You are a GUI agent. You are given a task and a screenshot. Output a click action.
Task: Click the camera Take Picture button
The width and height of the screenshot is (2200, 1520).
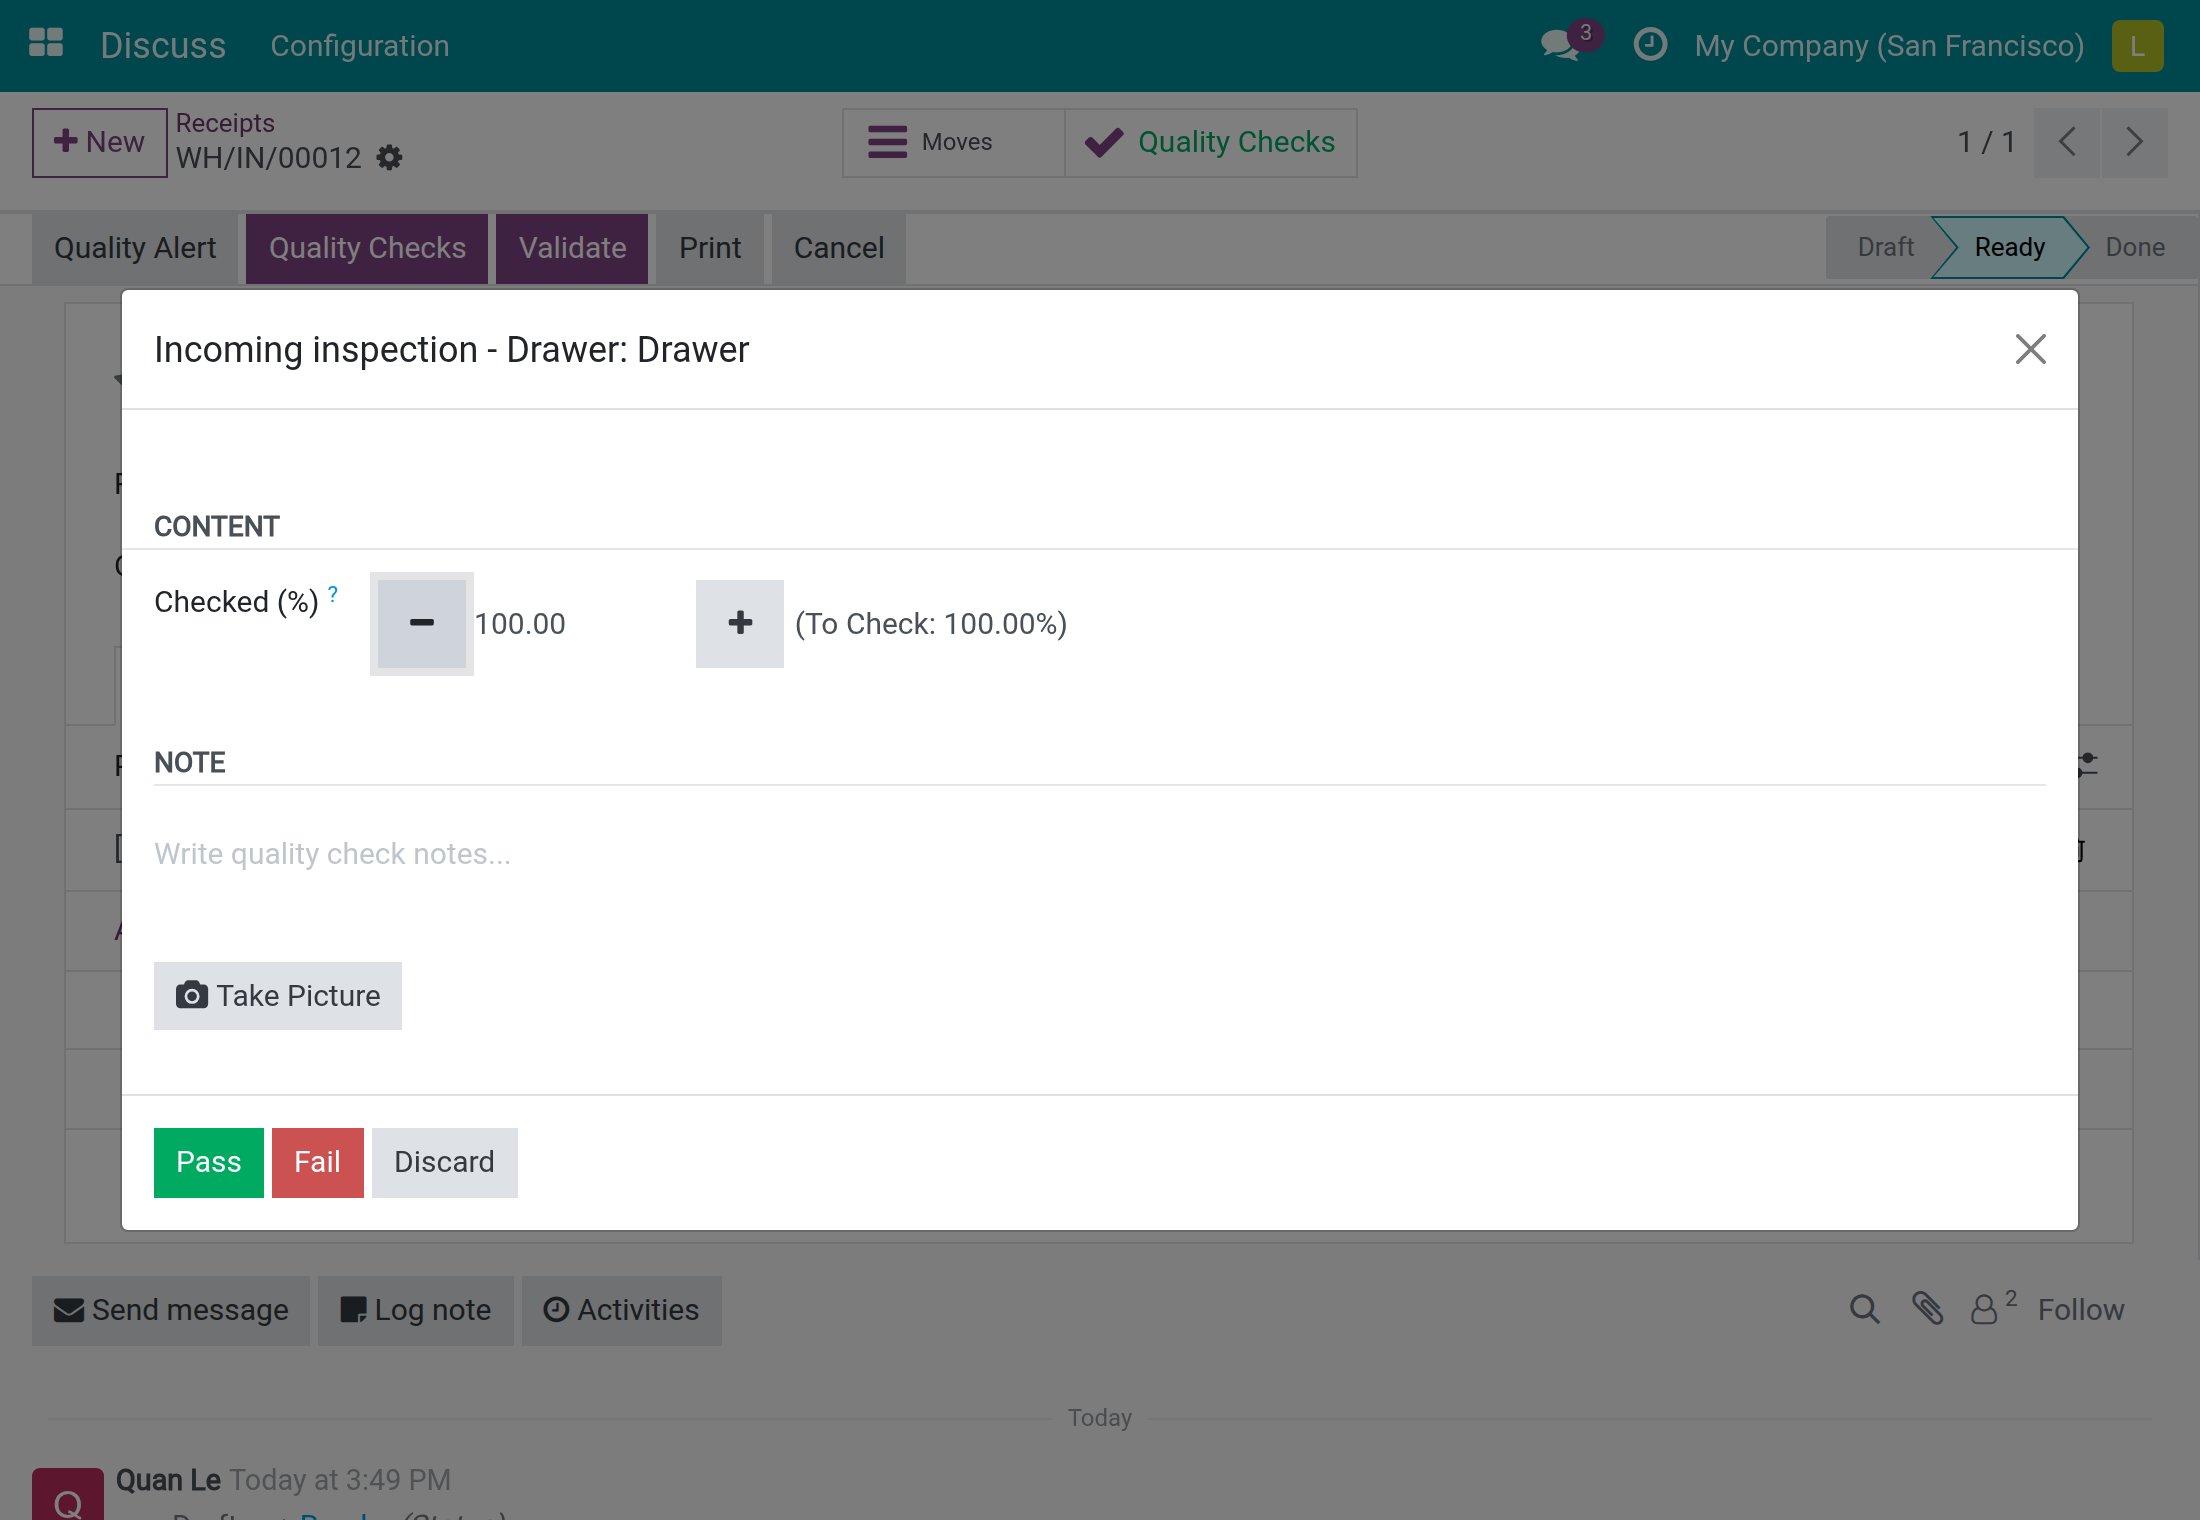(278, 996)
